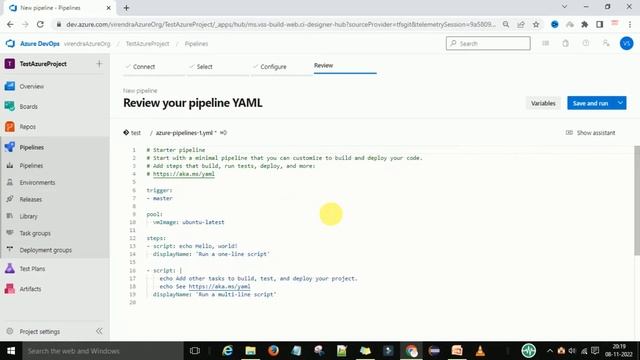Image resolution: width=640 pixels, height=360 pixels.
Task: Open user settings icon in header
Action: [606, 43]
